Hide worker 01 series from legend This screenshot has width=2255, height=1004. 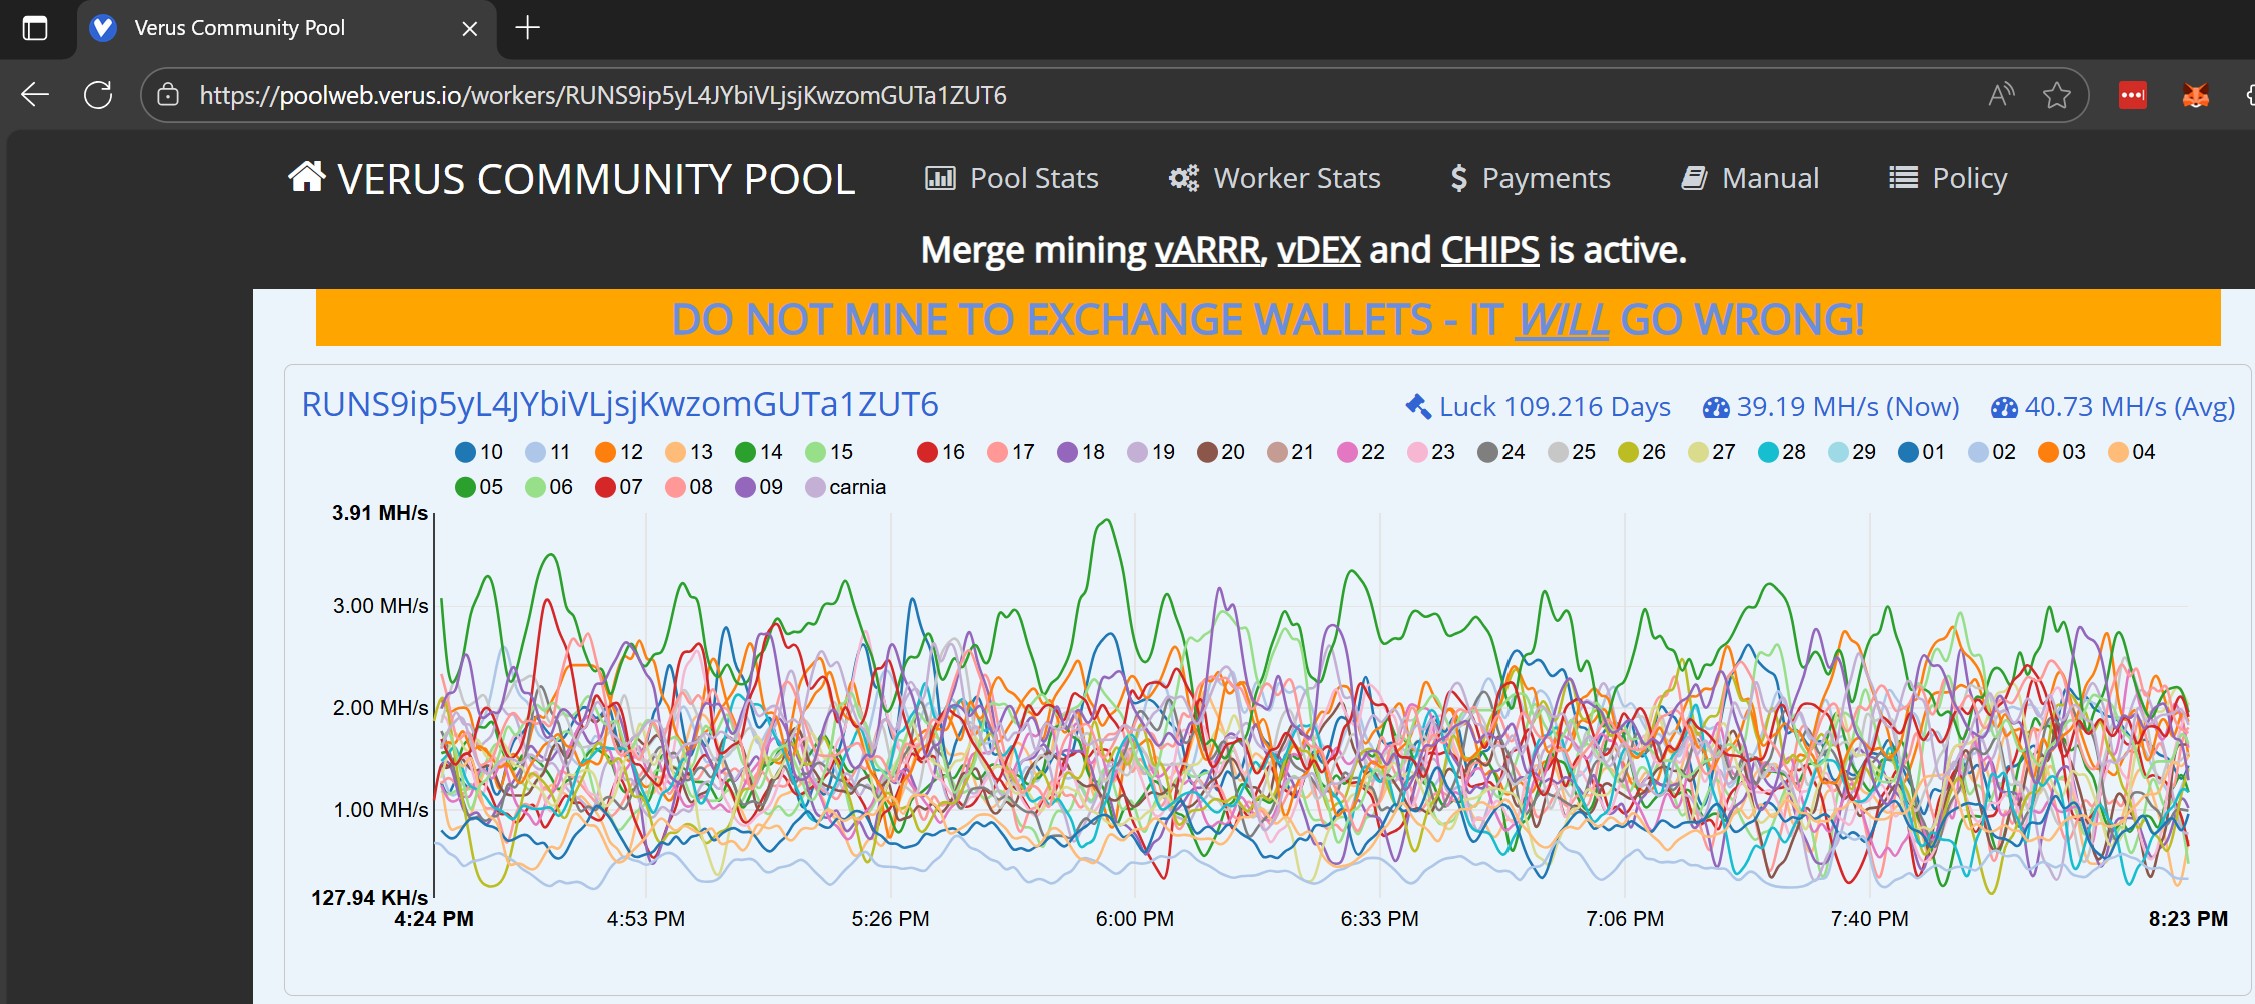pos(1921,452)
